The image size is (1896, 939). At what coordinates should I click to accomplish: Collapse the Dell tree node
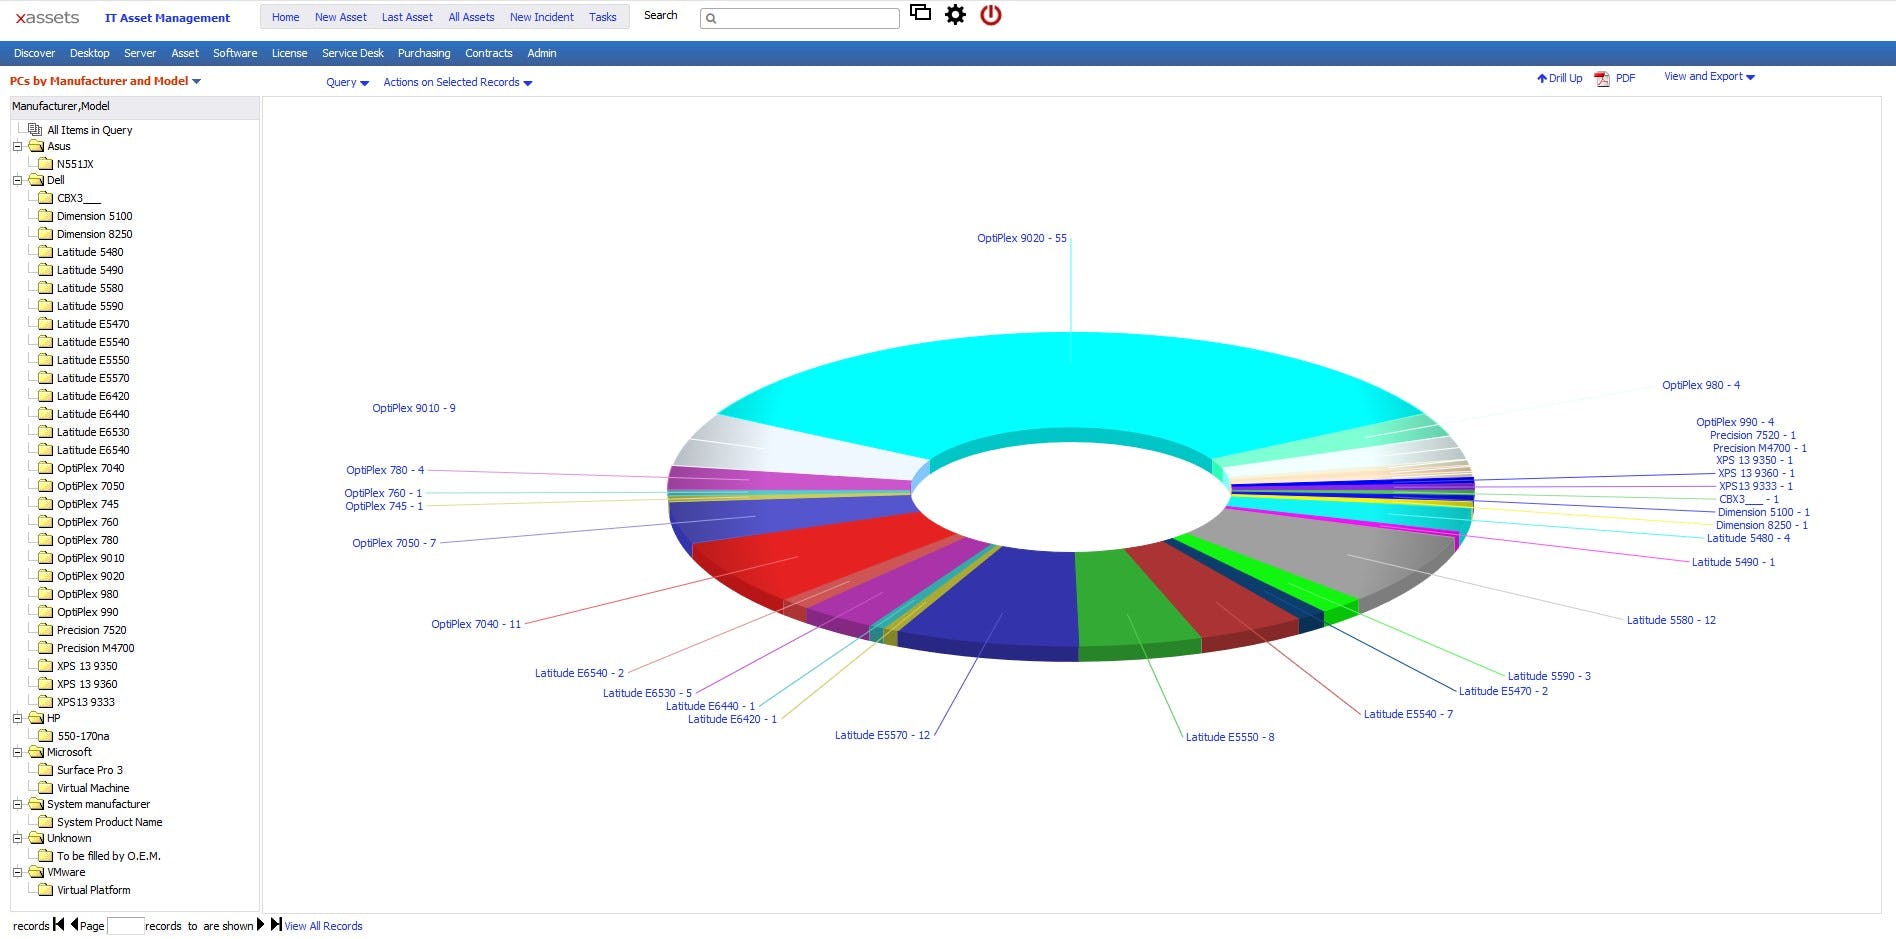click(15, 180)
